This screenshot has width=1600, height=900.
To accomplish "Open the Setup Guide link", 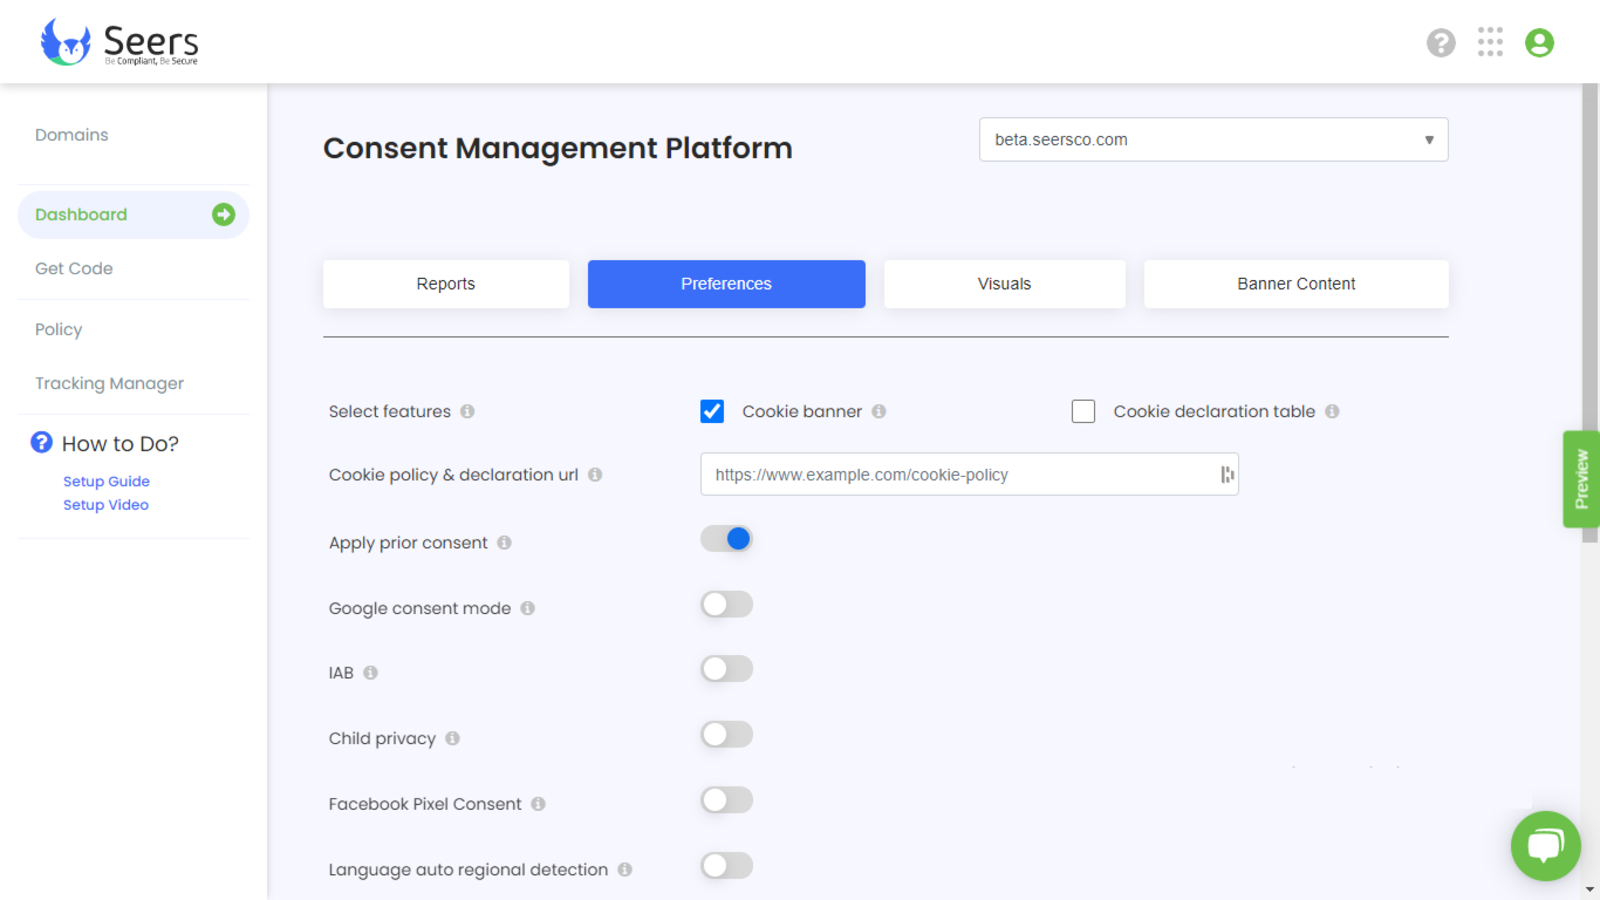I will pos(106,481).
